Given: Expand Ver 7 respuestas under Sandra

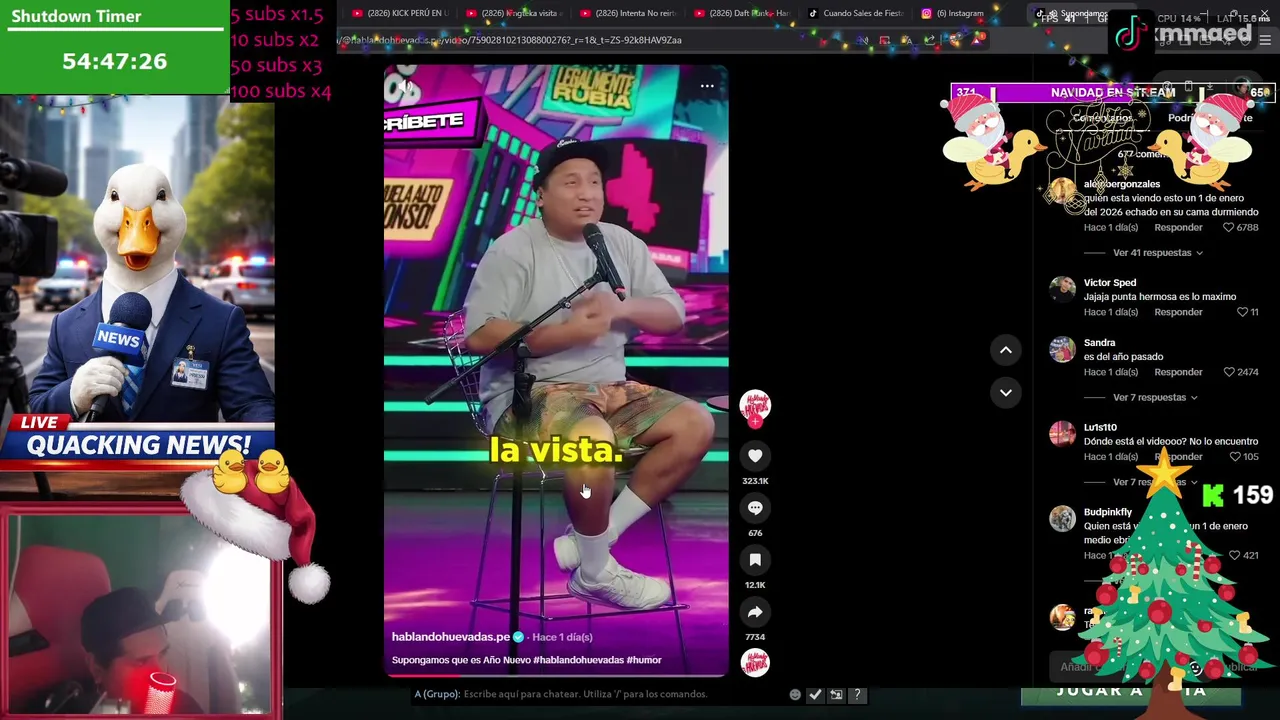Looking at the screenshot, I should tap(1154, 398).
